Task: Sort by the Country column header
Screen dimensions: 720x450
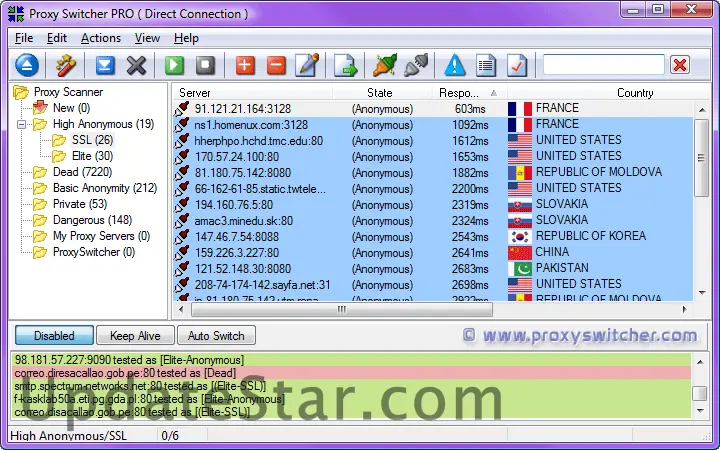Action: [x=608, y=93]
